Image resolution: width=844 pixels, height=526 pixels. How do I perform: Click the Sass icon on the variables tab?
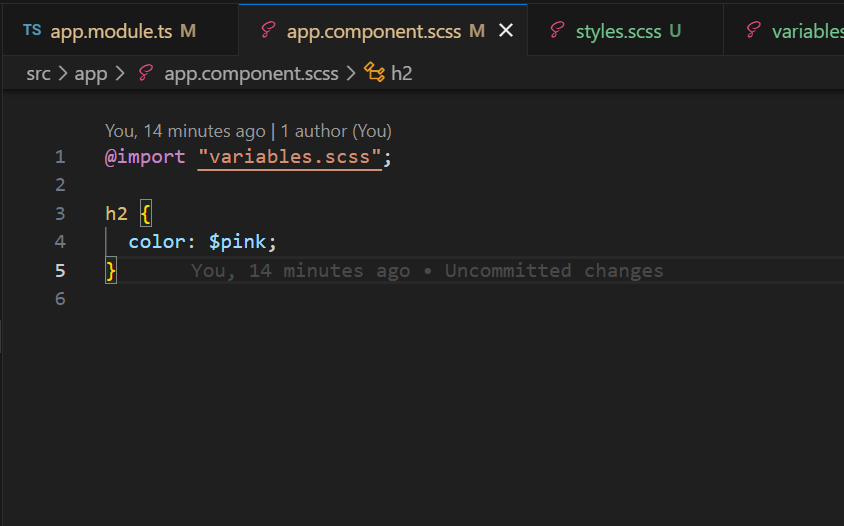(753, 31)
